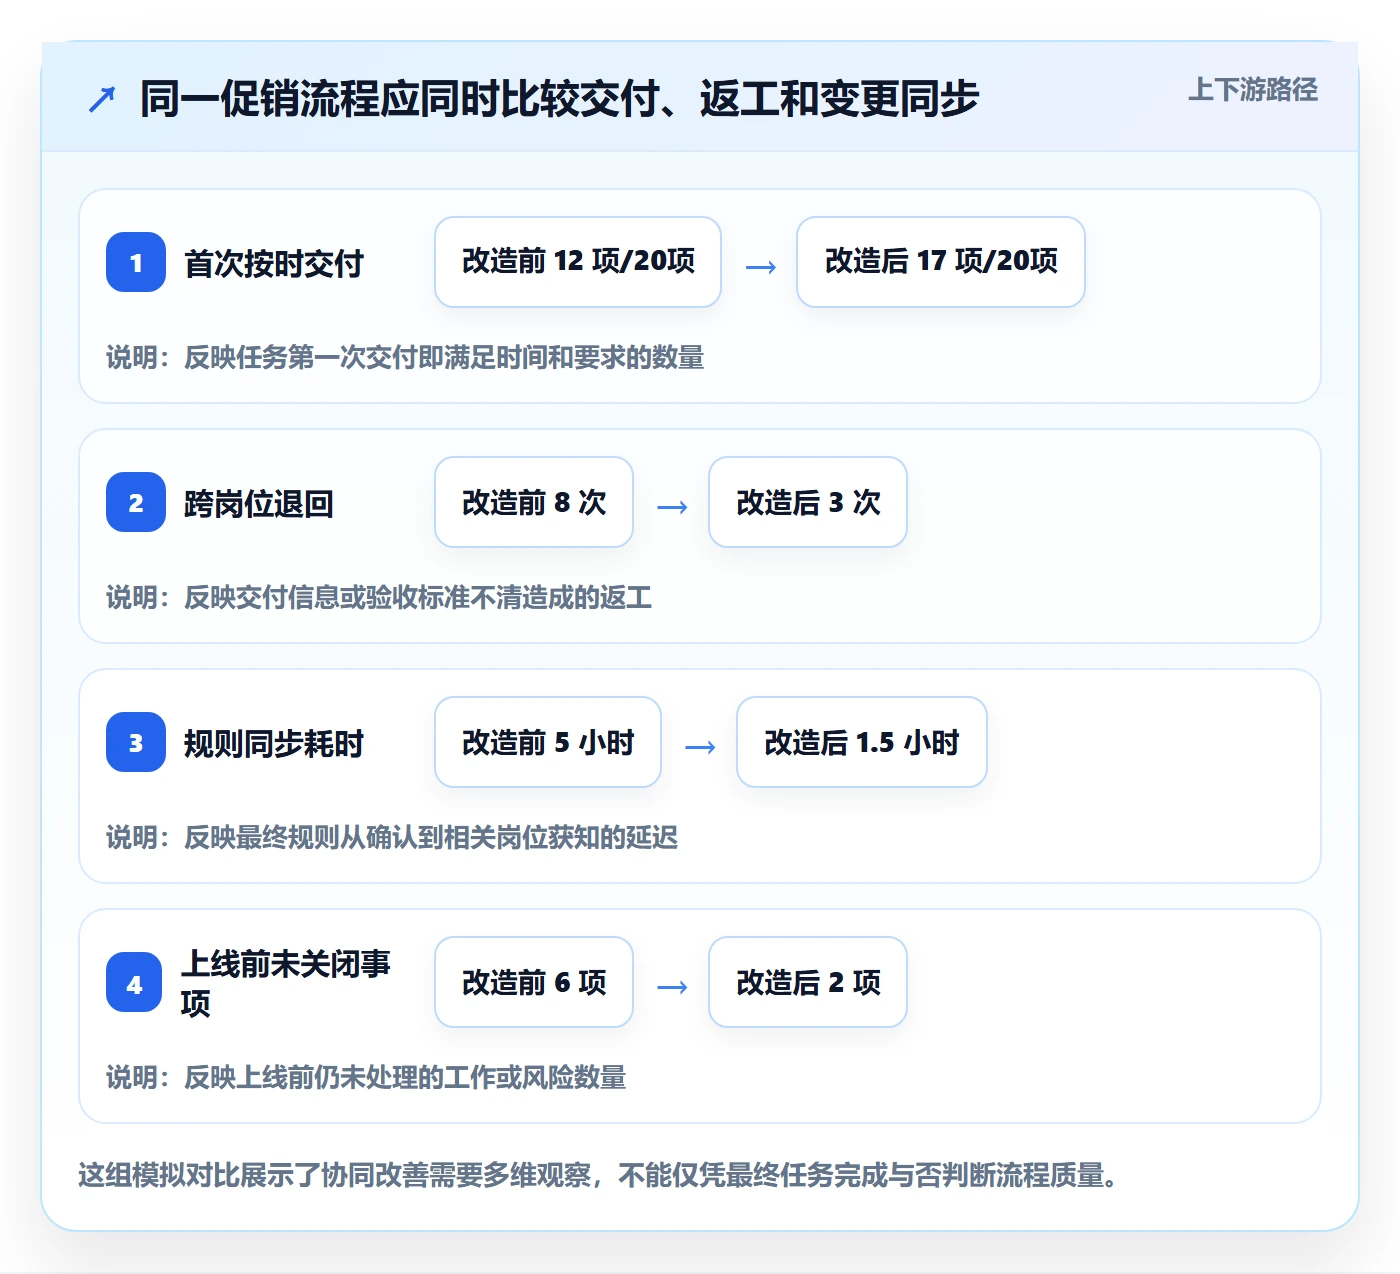Click the 改造前 6 项 chip
1400x1274 pixels.
[x=534, y=982]
